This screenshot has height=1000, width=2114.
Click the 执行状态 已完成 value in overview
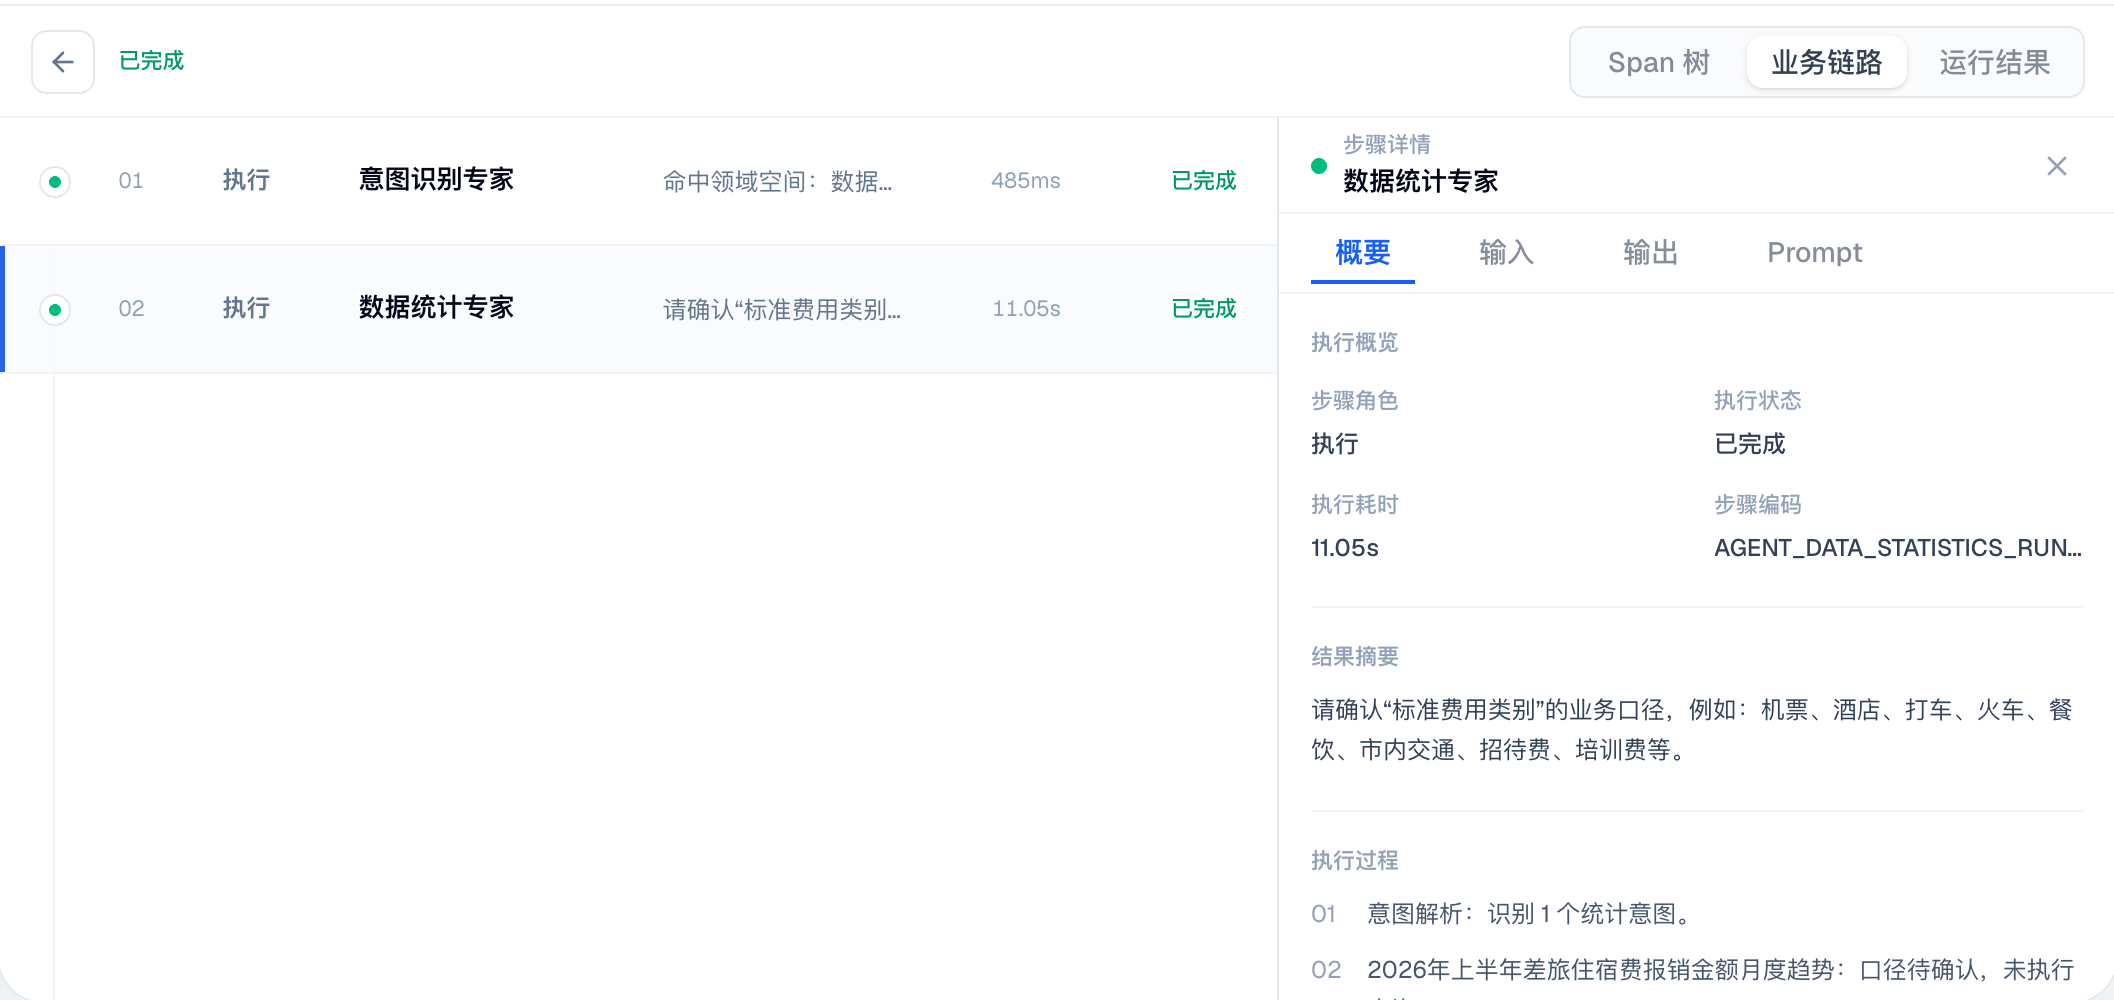[x=1750, y=444]
